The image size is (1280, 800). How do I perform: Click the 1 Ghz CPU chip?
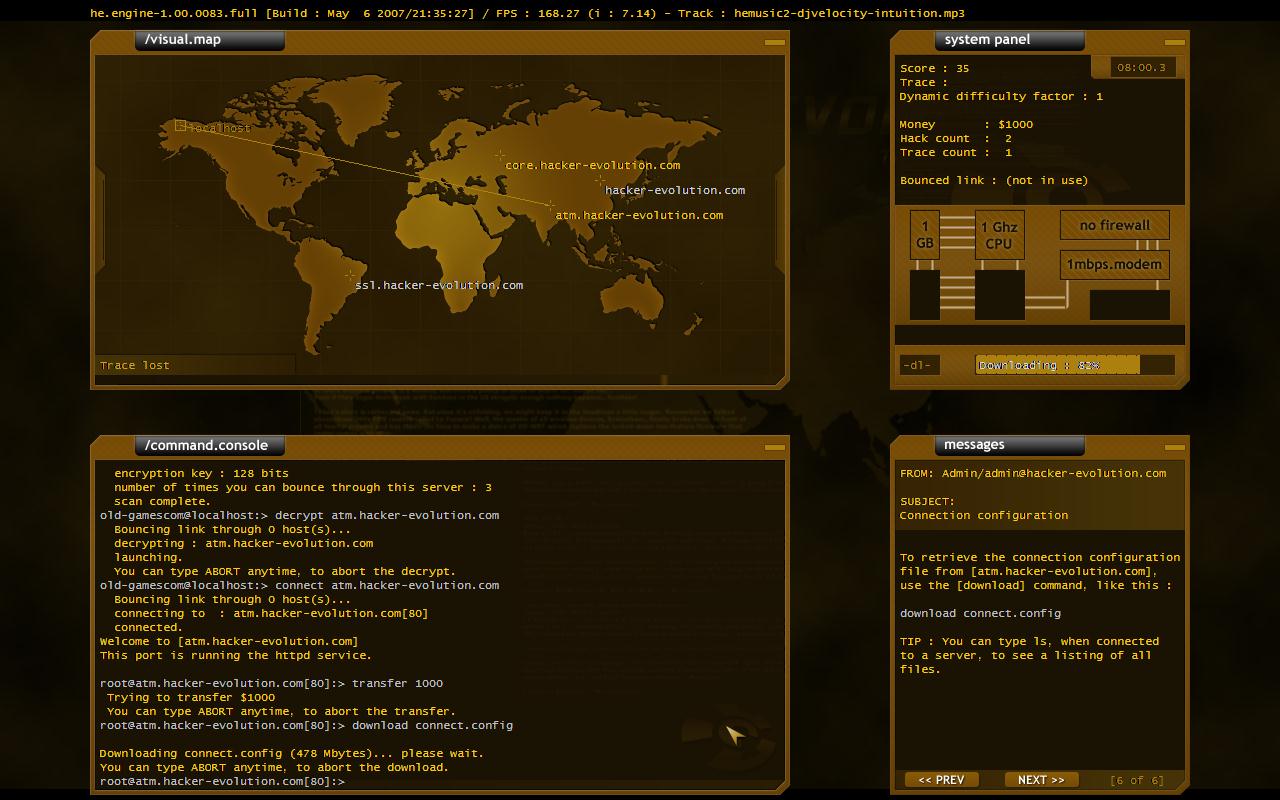(999, 235)
